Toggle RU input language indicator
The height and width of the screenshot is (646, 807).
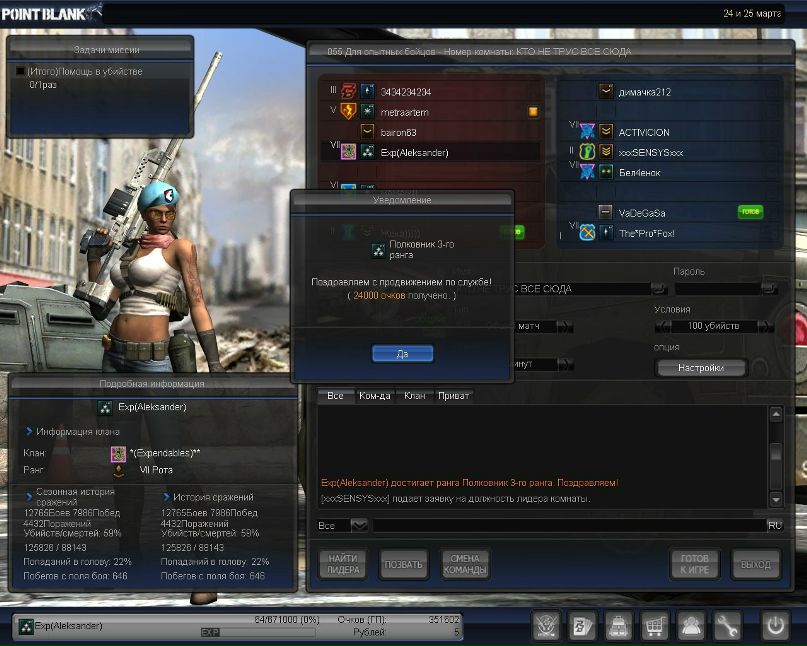pos(775,526)
